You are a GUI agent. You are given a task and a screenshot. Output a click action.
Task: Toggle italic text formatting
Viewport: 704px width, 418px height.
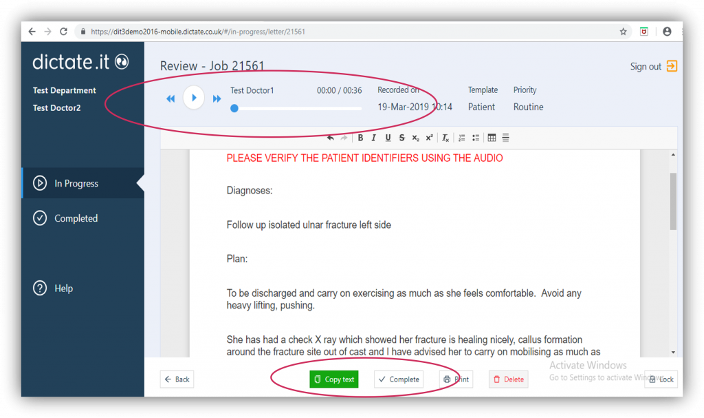pos(374,138)
